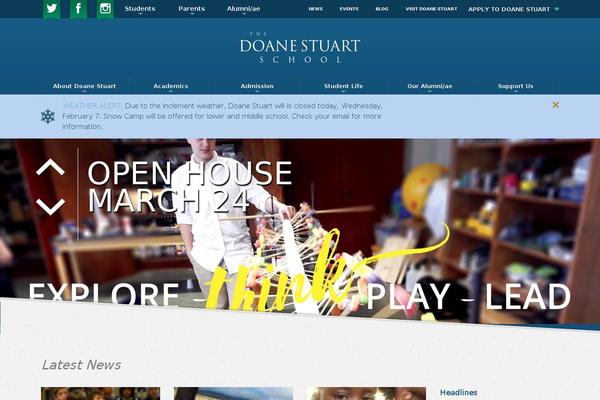The height and width of the screenshot is (400, 600).
Task: Open the Student Life menu
Action: (x=343, y=86)
